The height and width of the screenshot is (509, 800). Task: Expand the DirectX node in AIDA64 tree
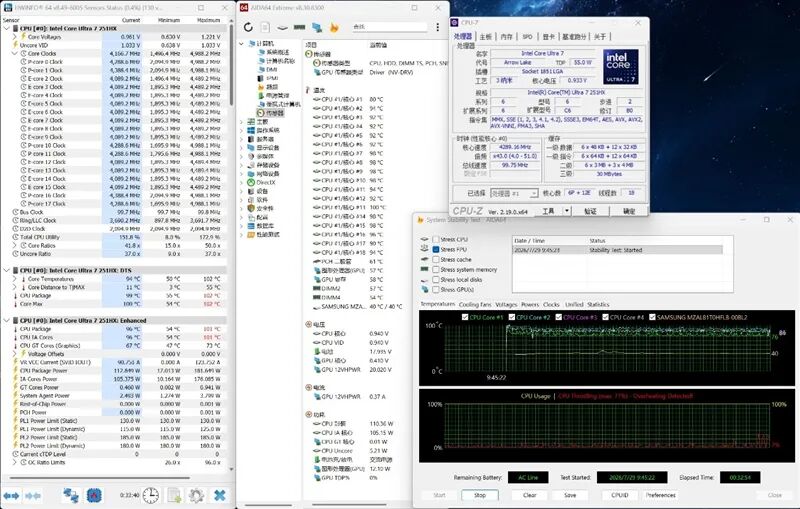coord(242,182)
